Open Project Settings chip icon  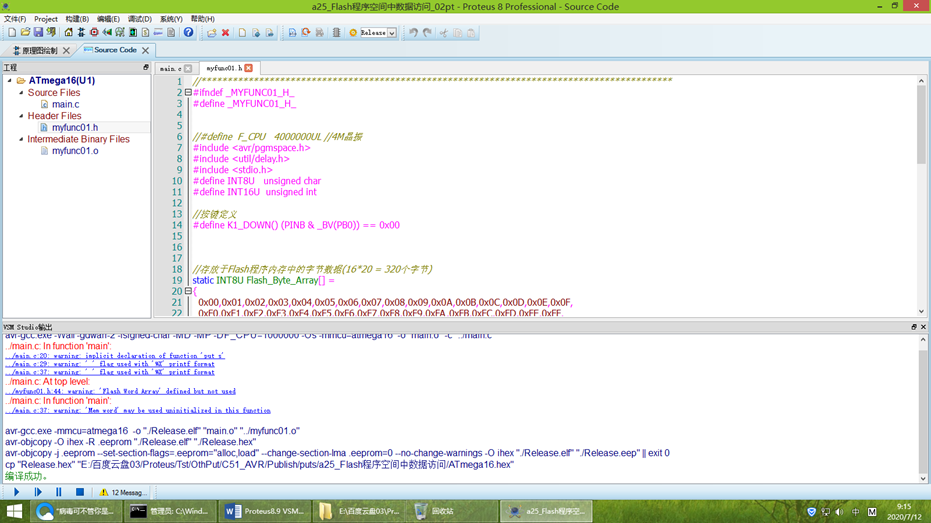click(336, 33)
